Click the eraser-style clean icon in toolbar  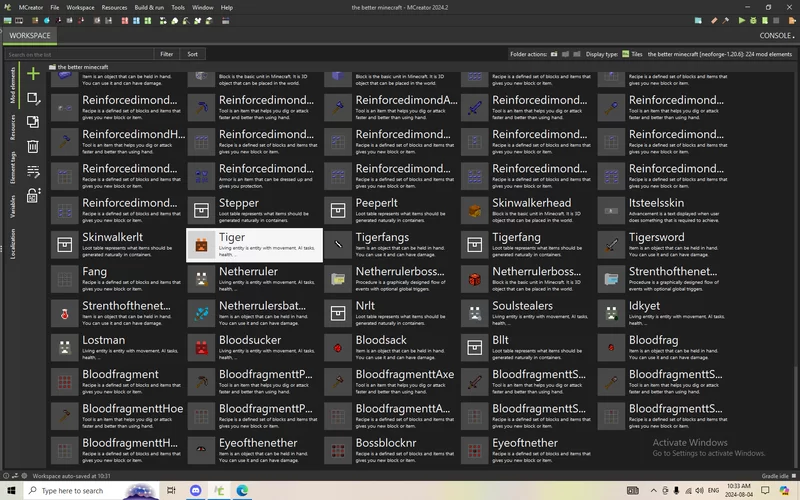click(x=714, y=20)
